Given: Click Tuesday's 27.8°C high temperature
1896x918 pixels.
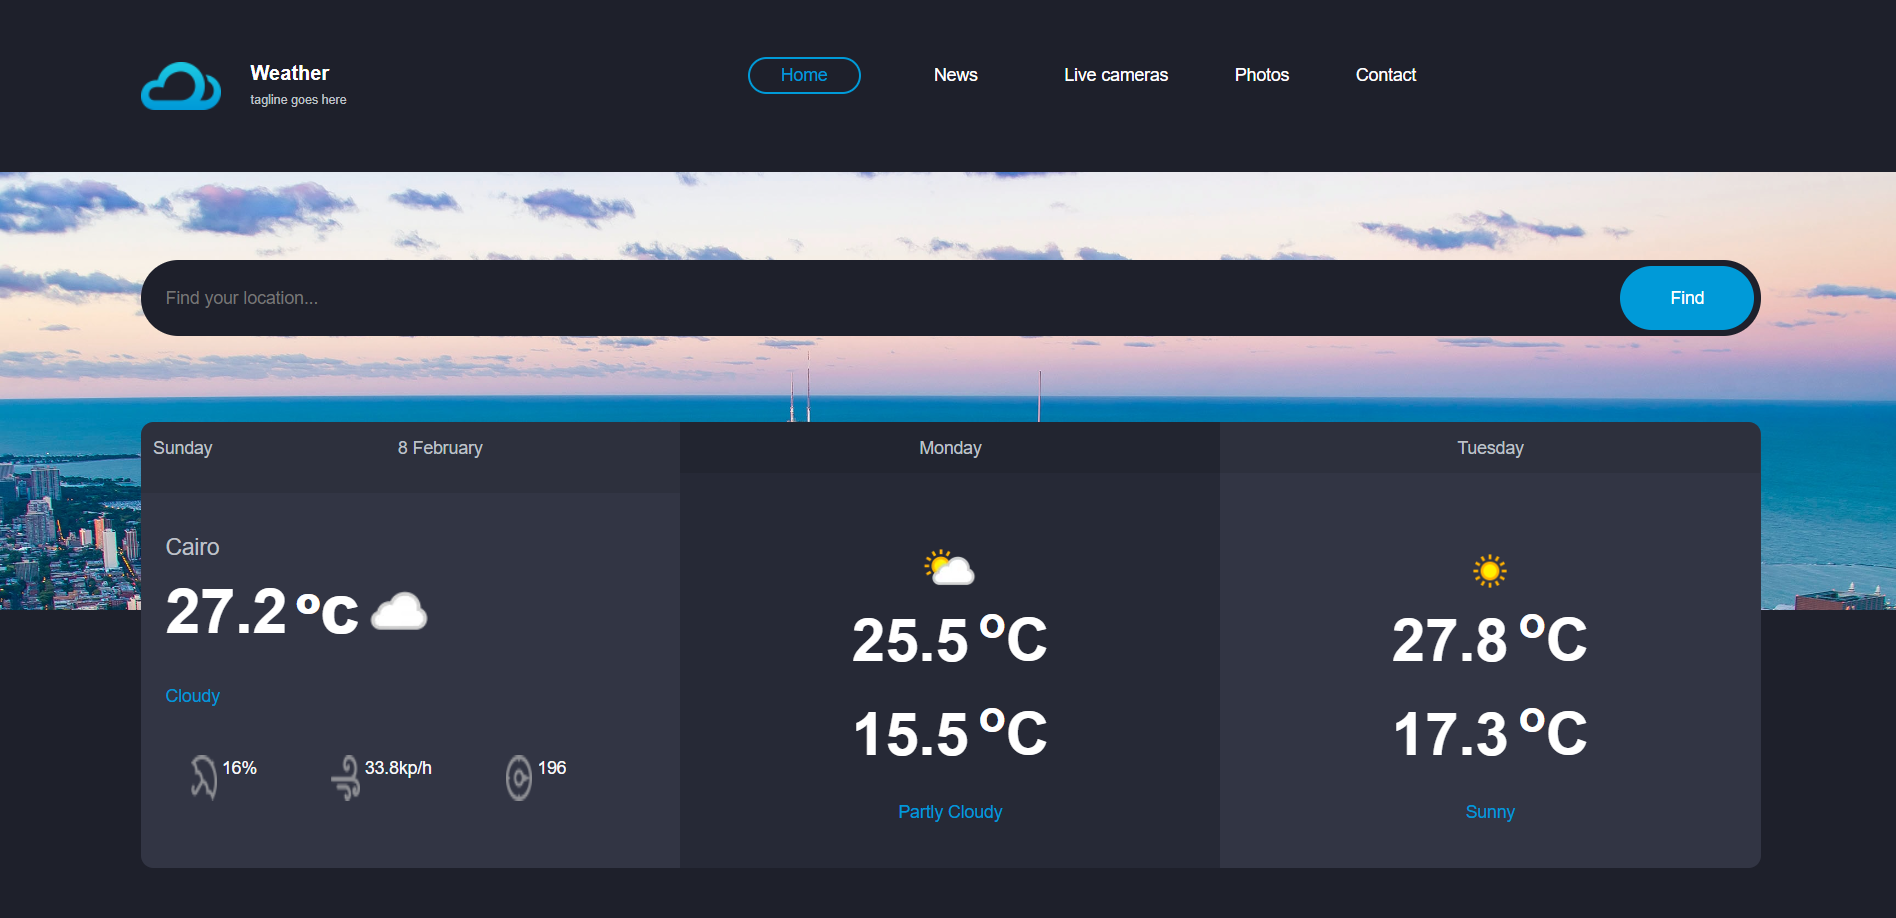Looking at the screenshot, I should [x=1489, y=640].
